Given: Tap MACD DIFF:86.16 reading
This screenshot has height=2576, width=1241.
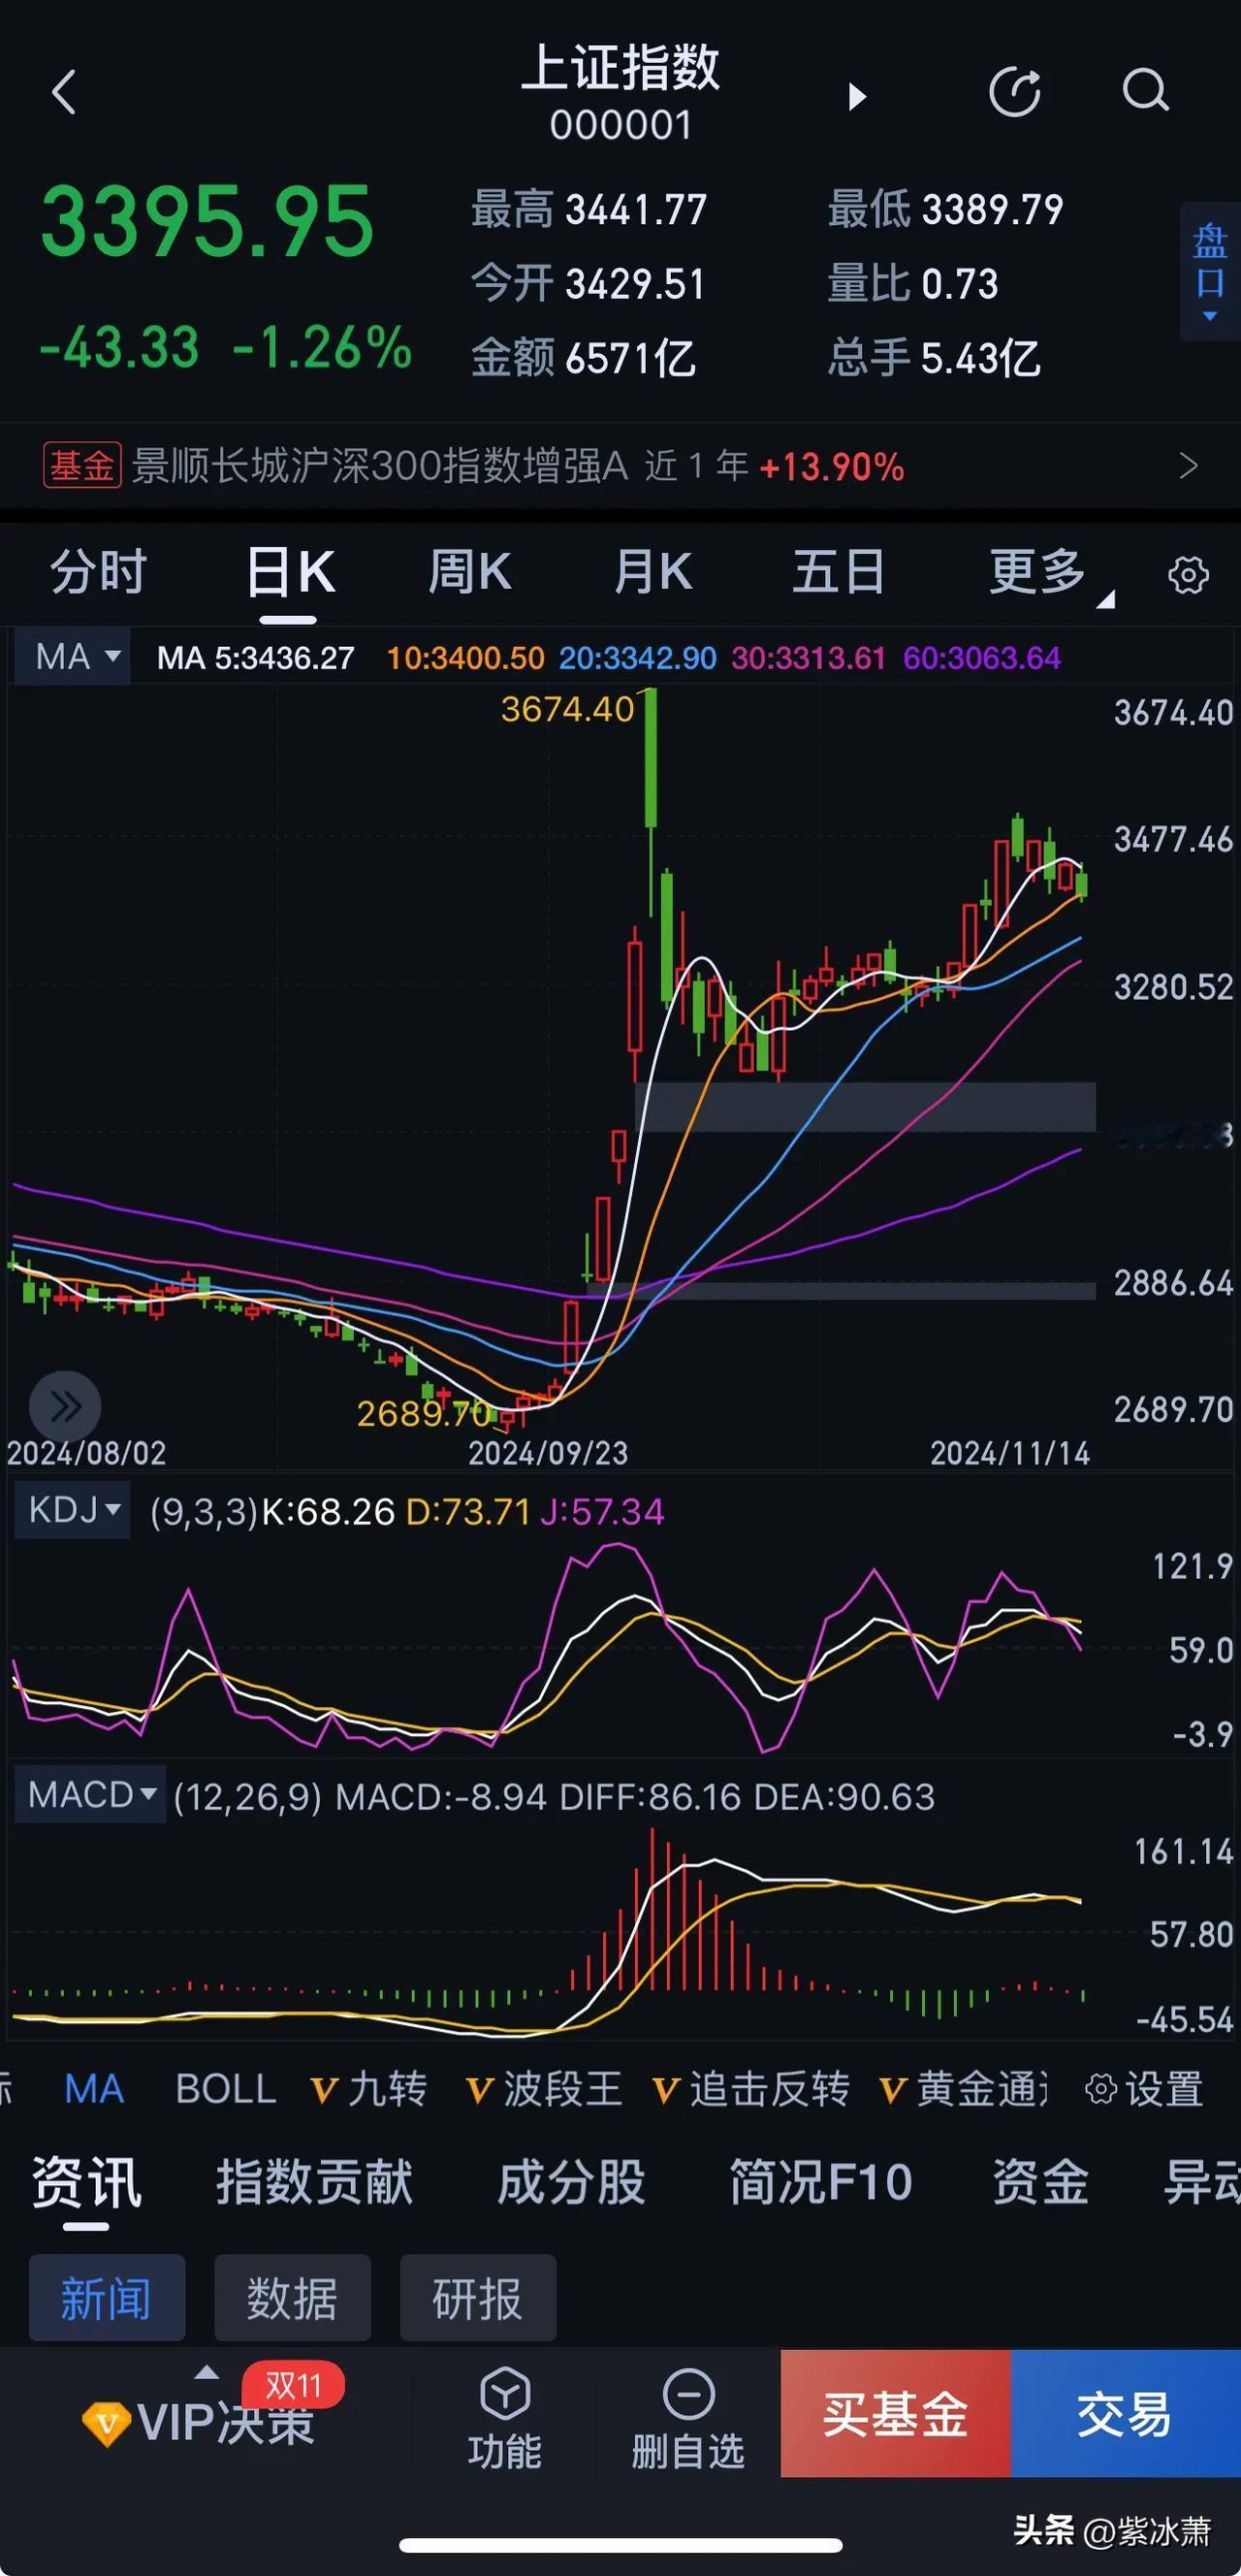Looking at the screenshot, I should point(650,1797).
